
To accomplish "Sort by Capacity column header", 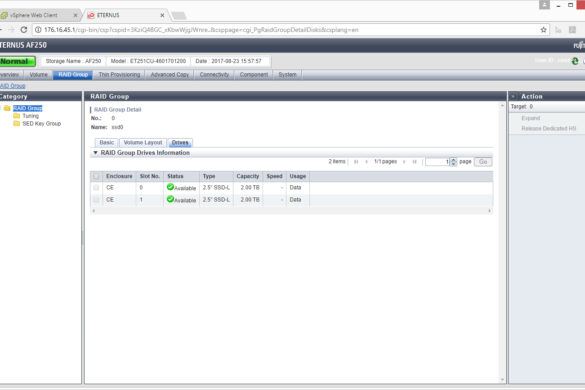I will [x=248, y=176].
